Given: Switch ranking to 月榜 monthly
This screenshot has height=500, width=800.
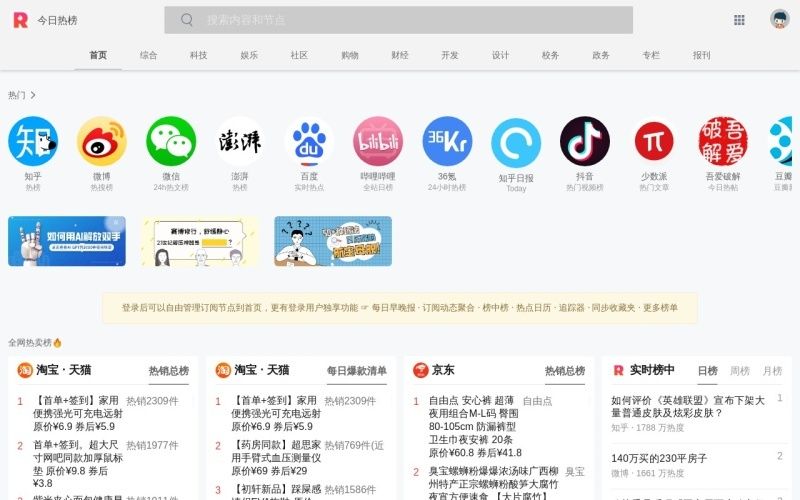Looking at the screenshot, I should click(772, 371).
